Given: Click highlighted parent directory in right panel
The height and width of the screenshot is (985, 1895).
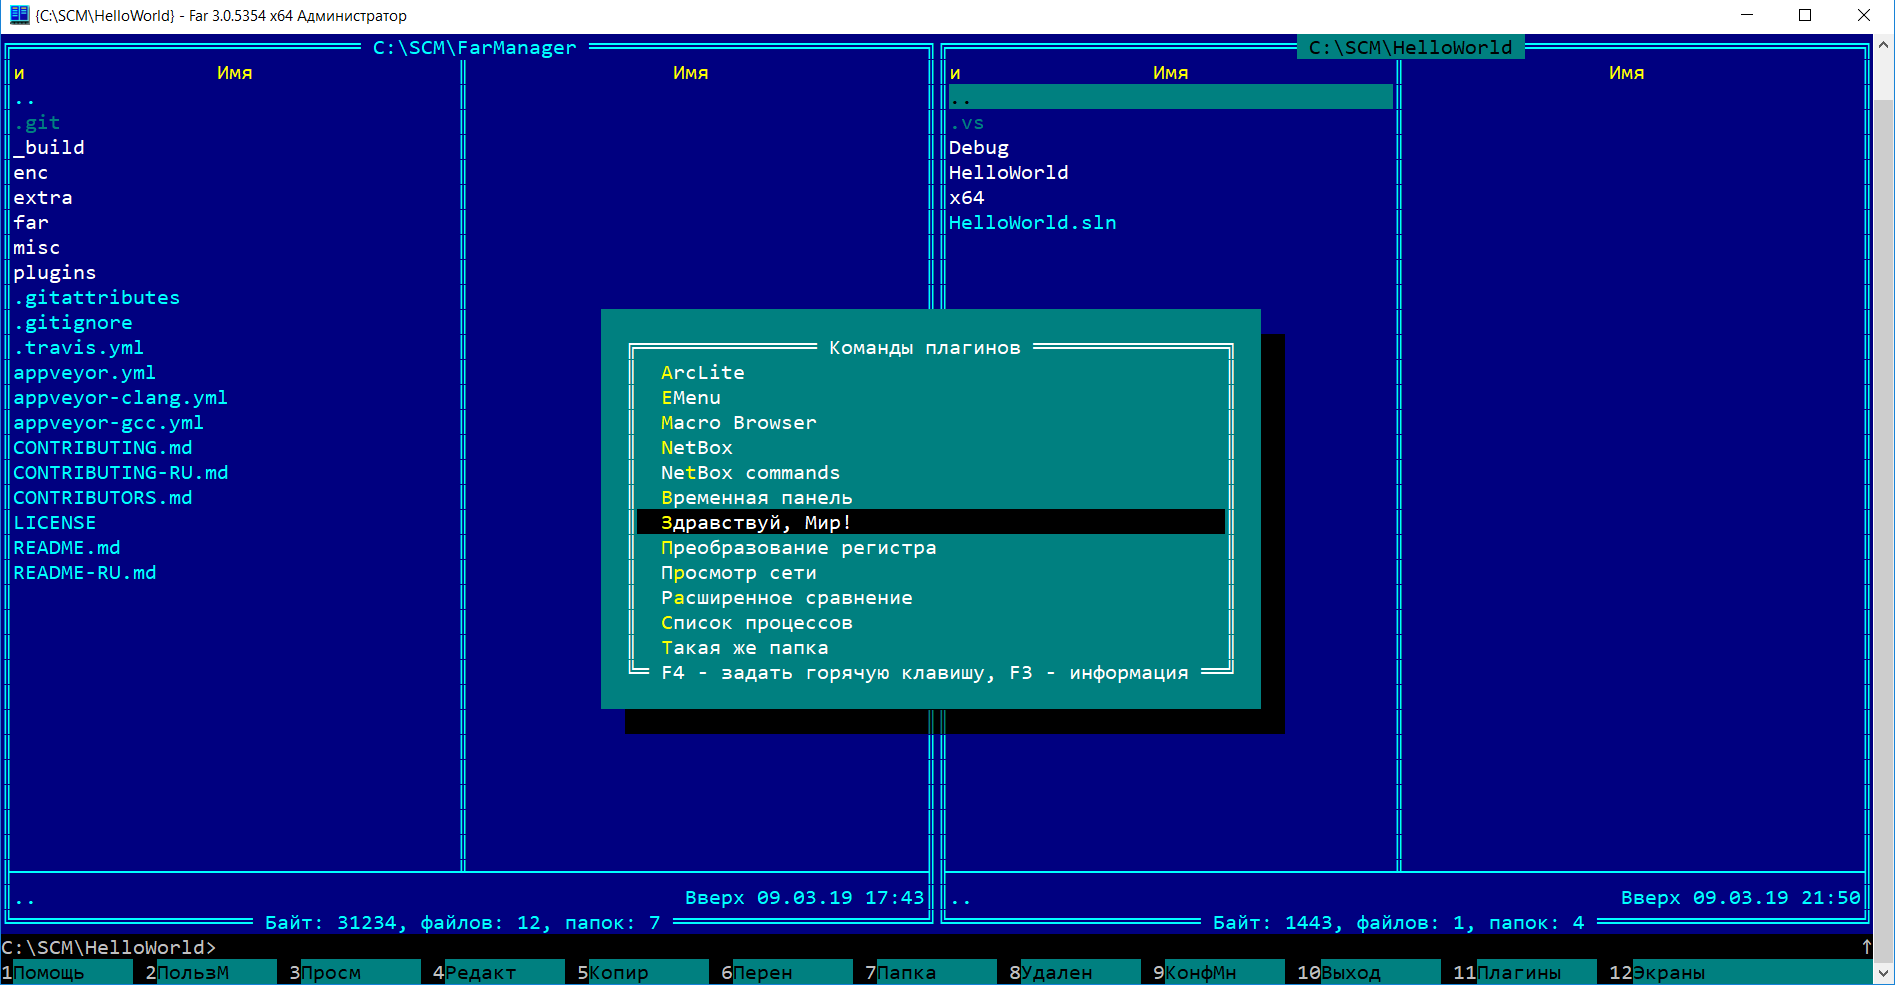Looking at the screenshot, I should click(x=1170, y=97).
